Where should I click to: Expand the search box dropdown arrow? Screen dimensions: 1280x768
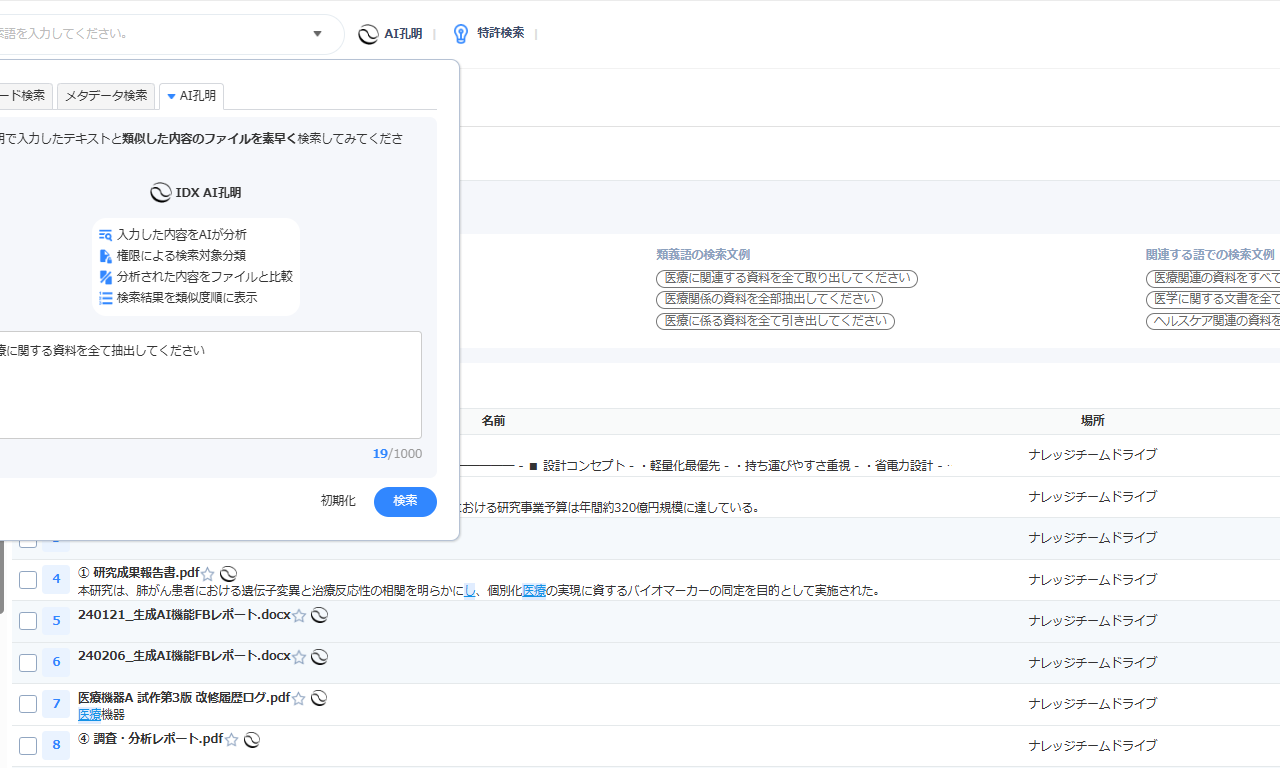pos(318,34)
